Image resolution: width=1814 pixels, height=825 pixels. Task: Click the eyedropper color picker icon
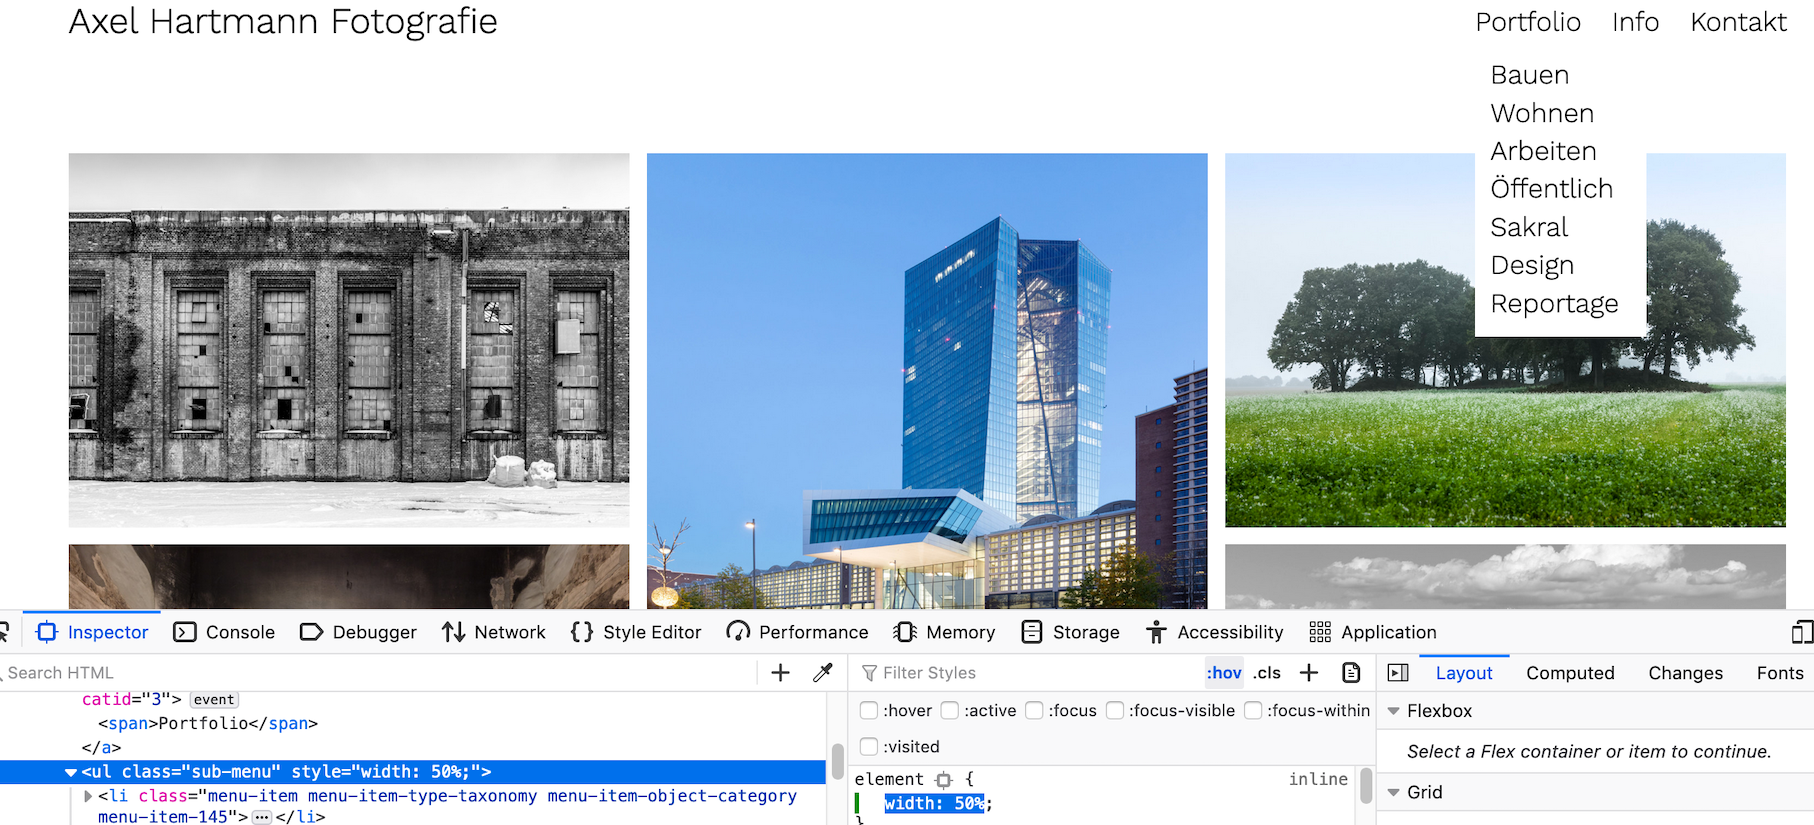click(x=823, y=673)
